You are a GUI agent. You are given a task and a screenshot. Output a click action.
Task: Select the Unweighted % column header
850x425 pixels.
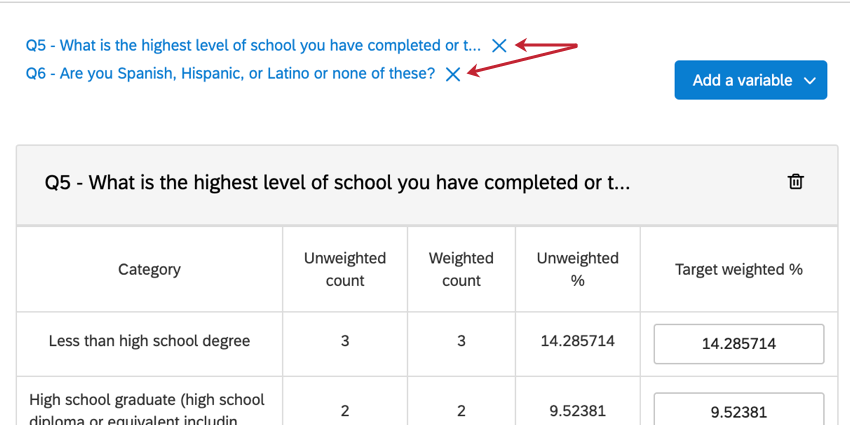[x=578, y=269]
